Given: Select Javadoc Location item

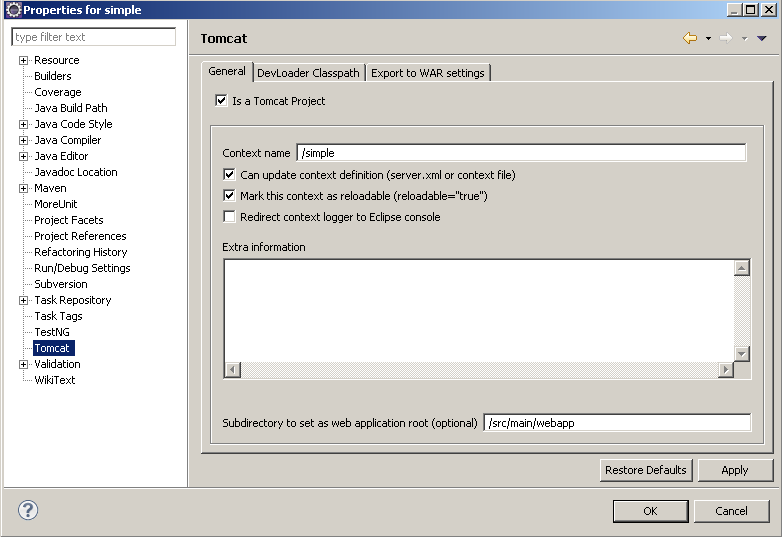Looking at the screenshot, I should [76, 172].
